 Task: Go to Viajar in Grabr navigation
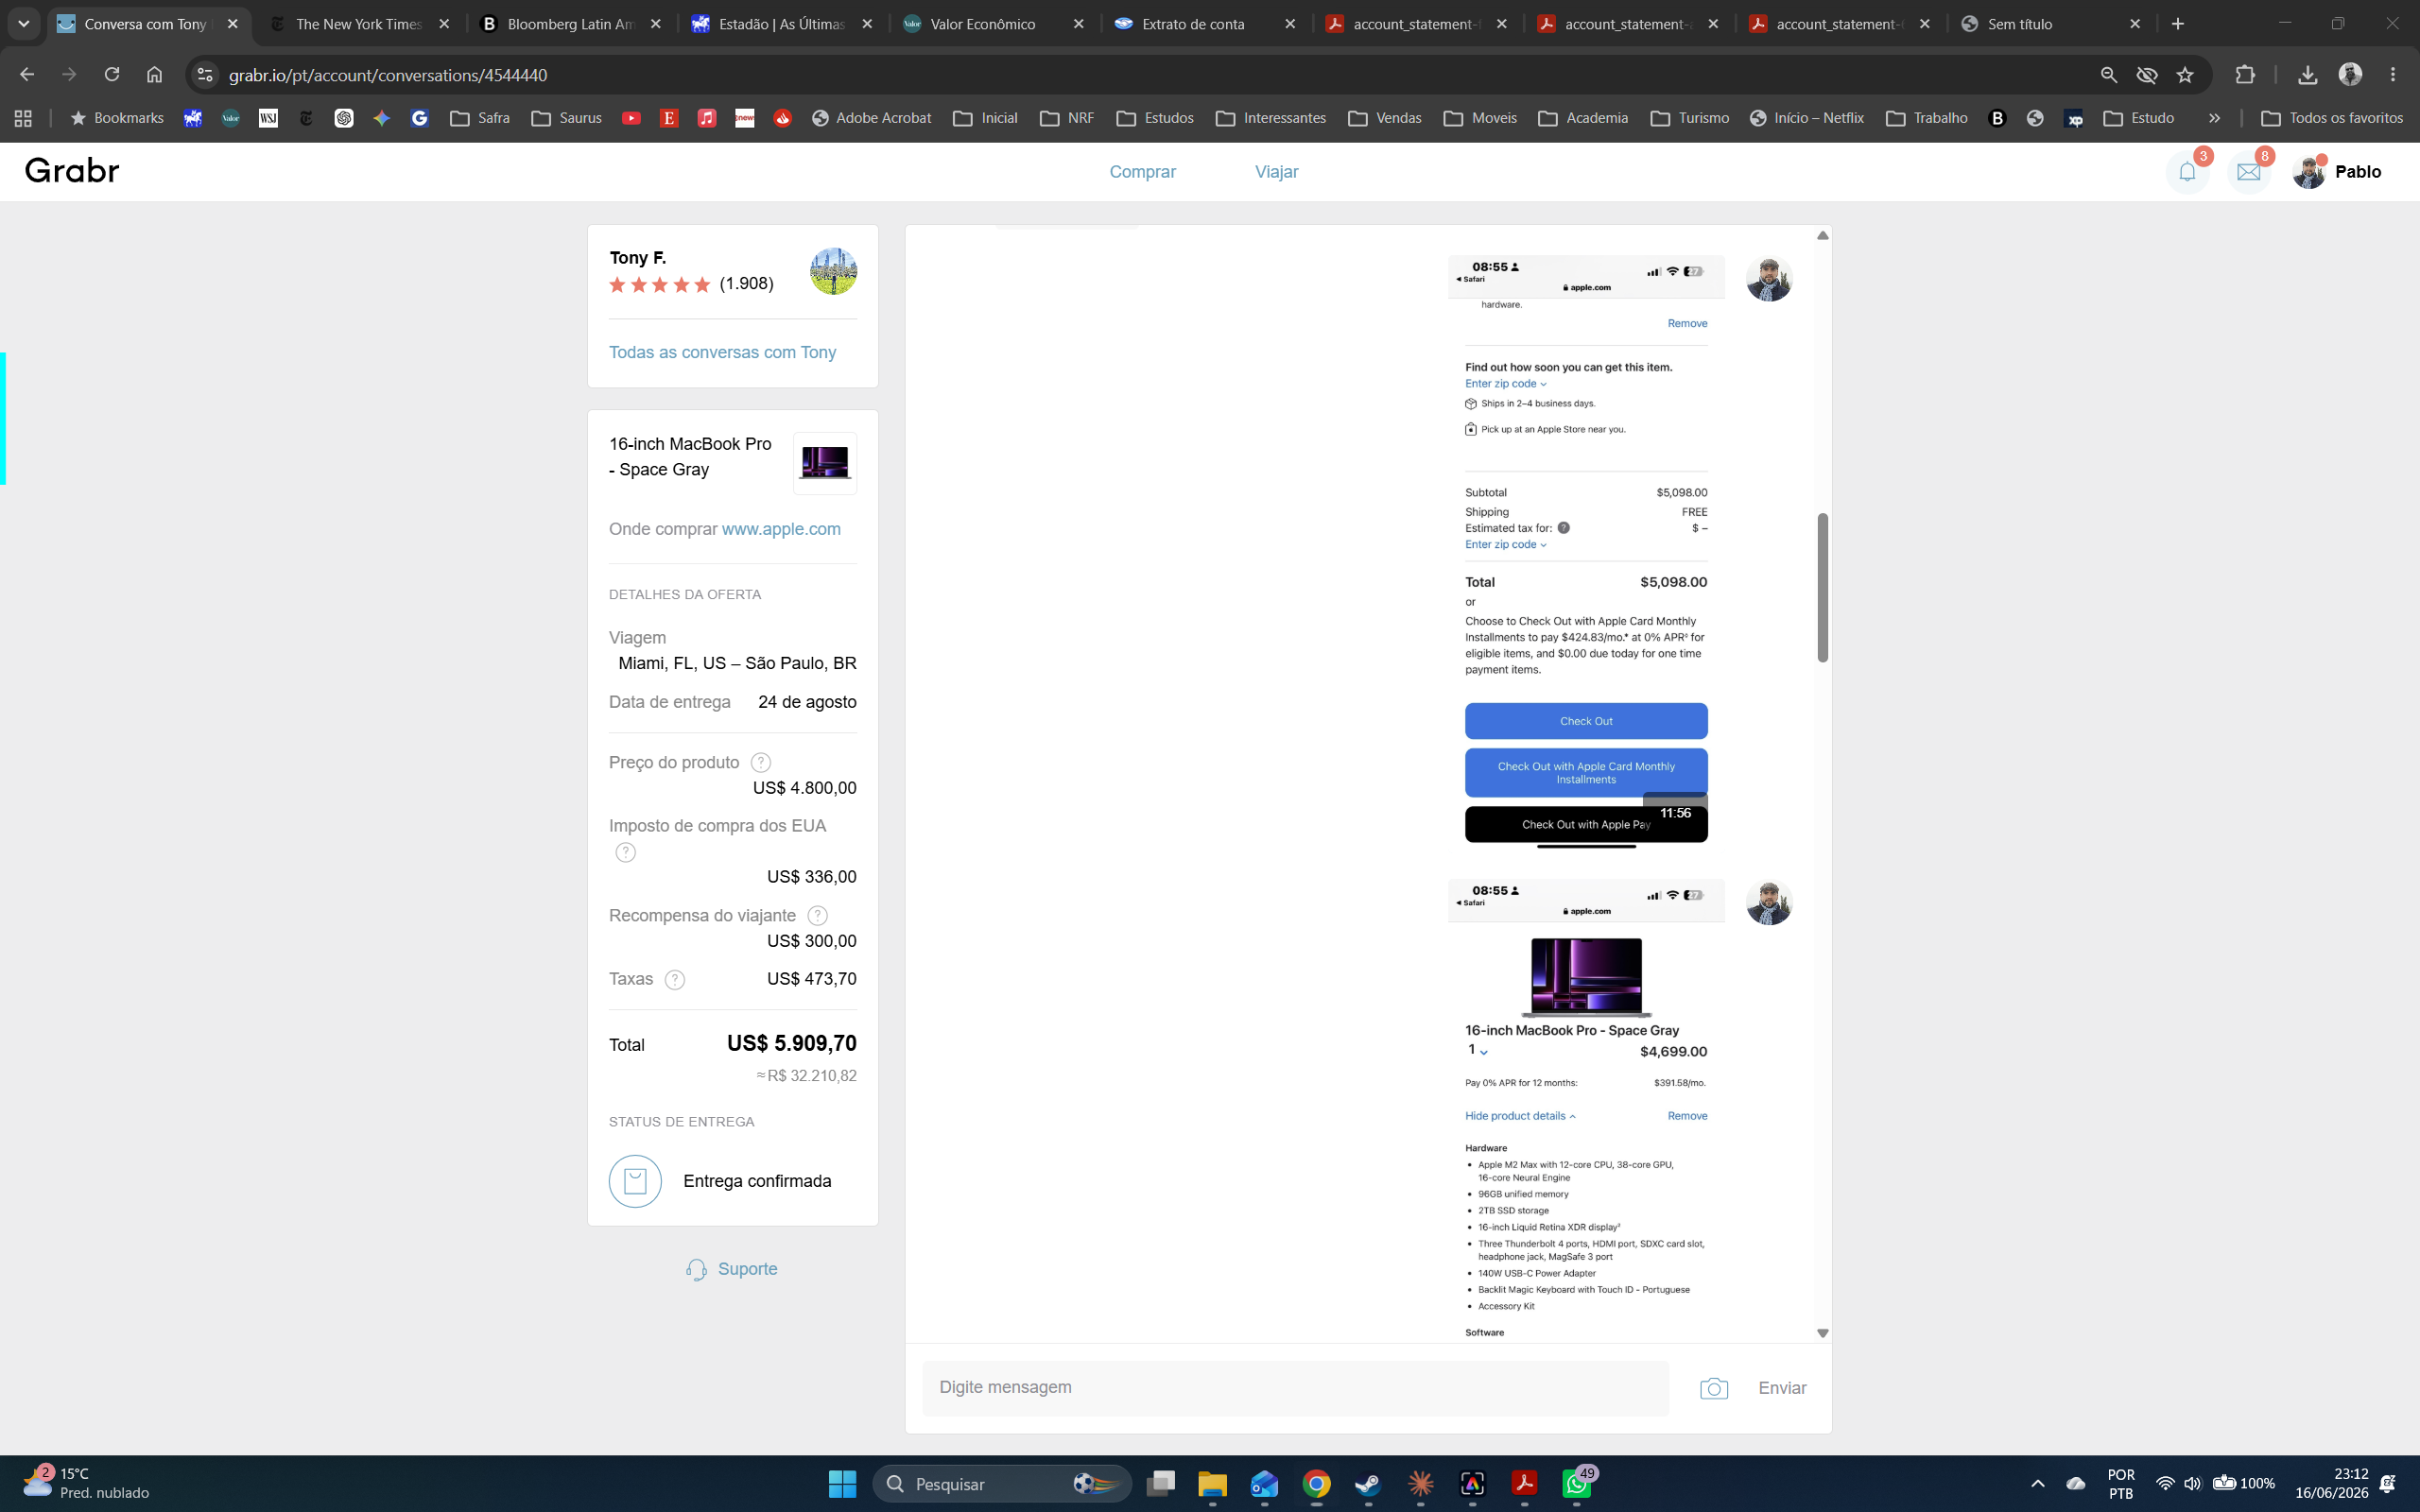1276,172
